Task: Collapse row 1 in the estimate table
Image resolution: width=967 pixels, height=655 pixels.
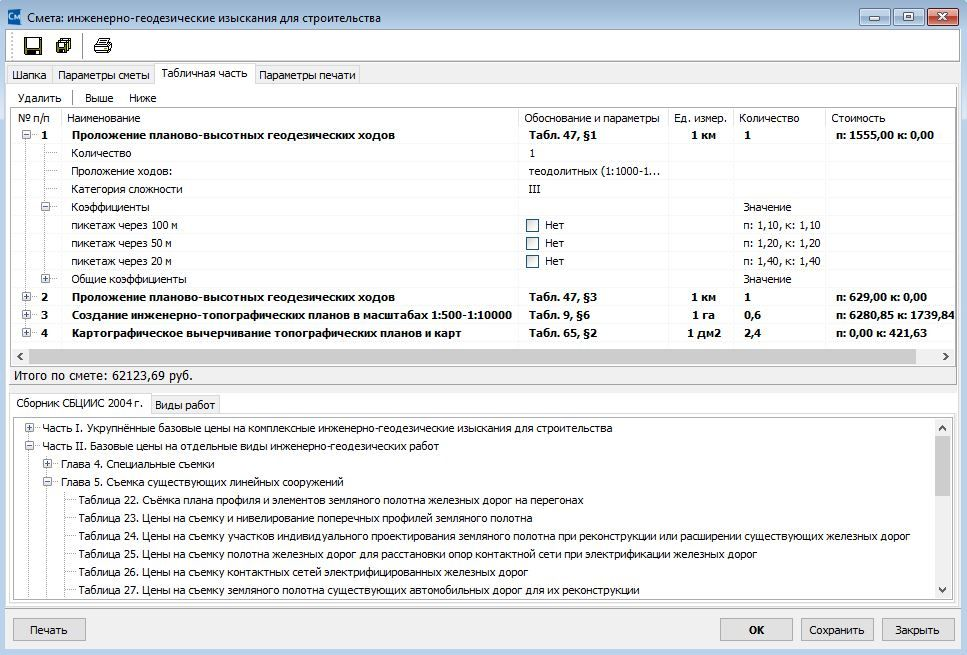Action: pos(27,135)
